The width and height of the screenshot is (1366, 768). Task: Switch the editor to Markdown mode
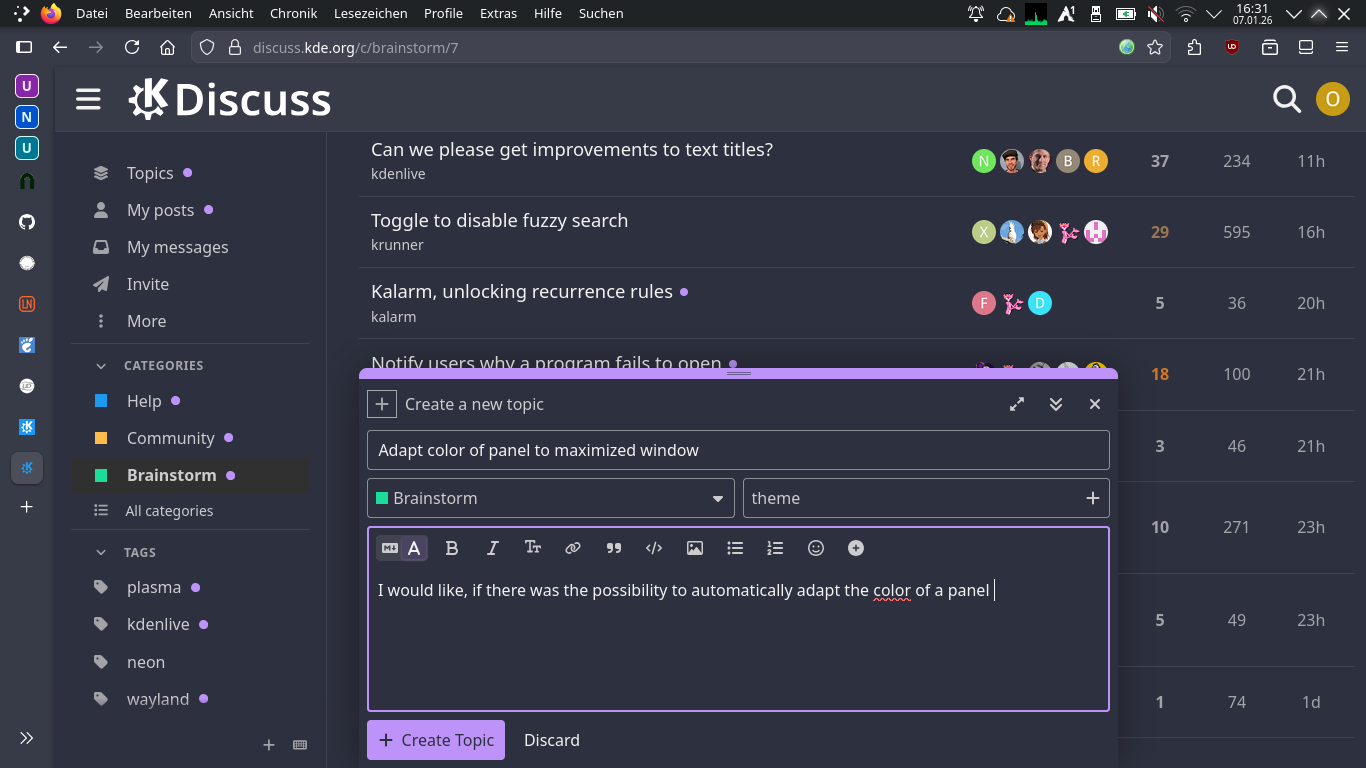point(390,548)
